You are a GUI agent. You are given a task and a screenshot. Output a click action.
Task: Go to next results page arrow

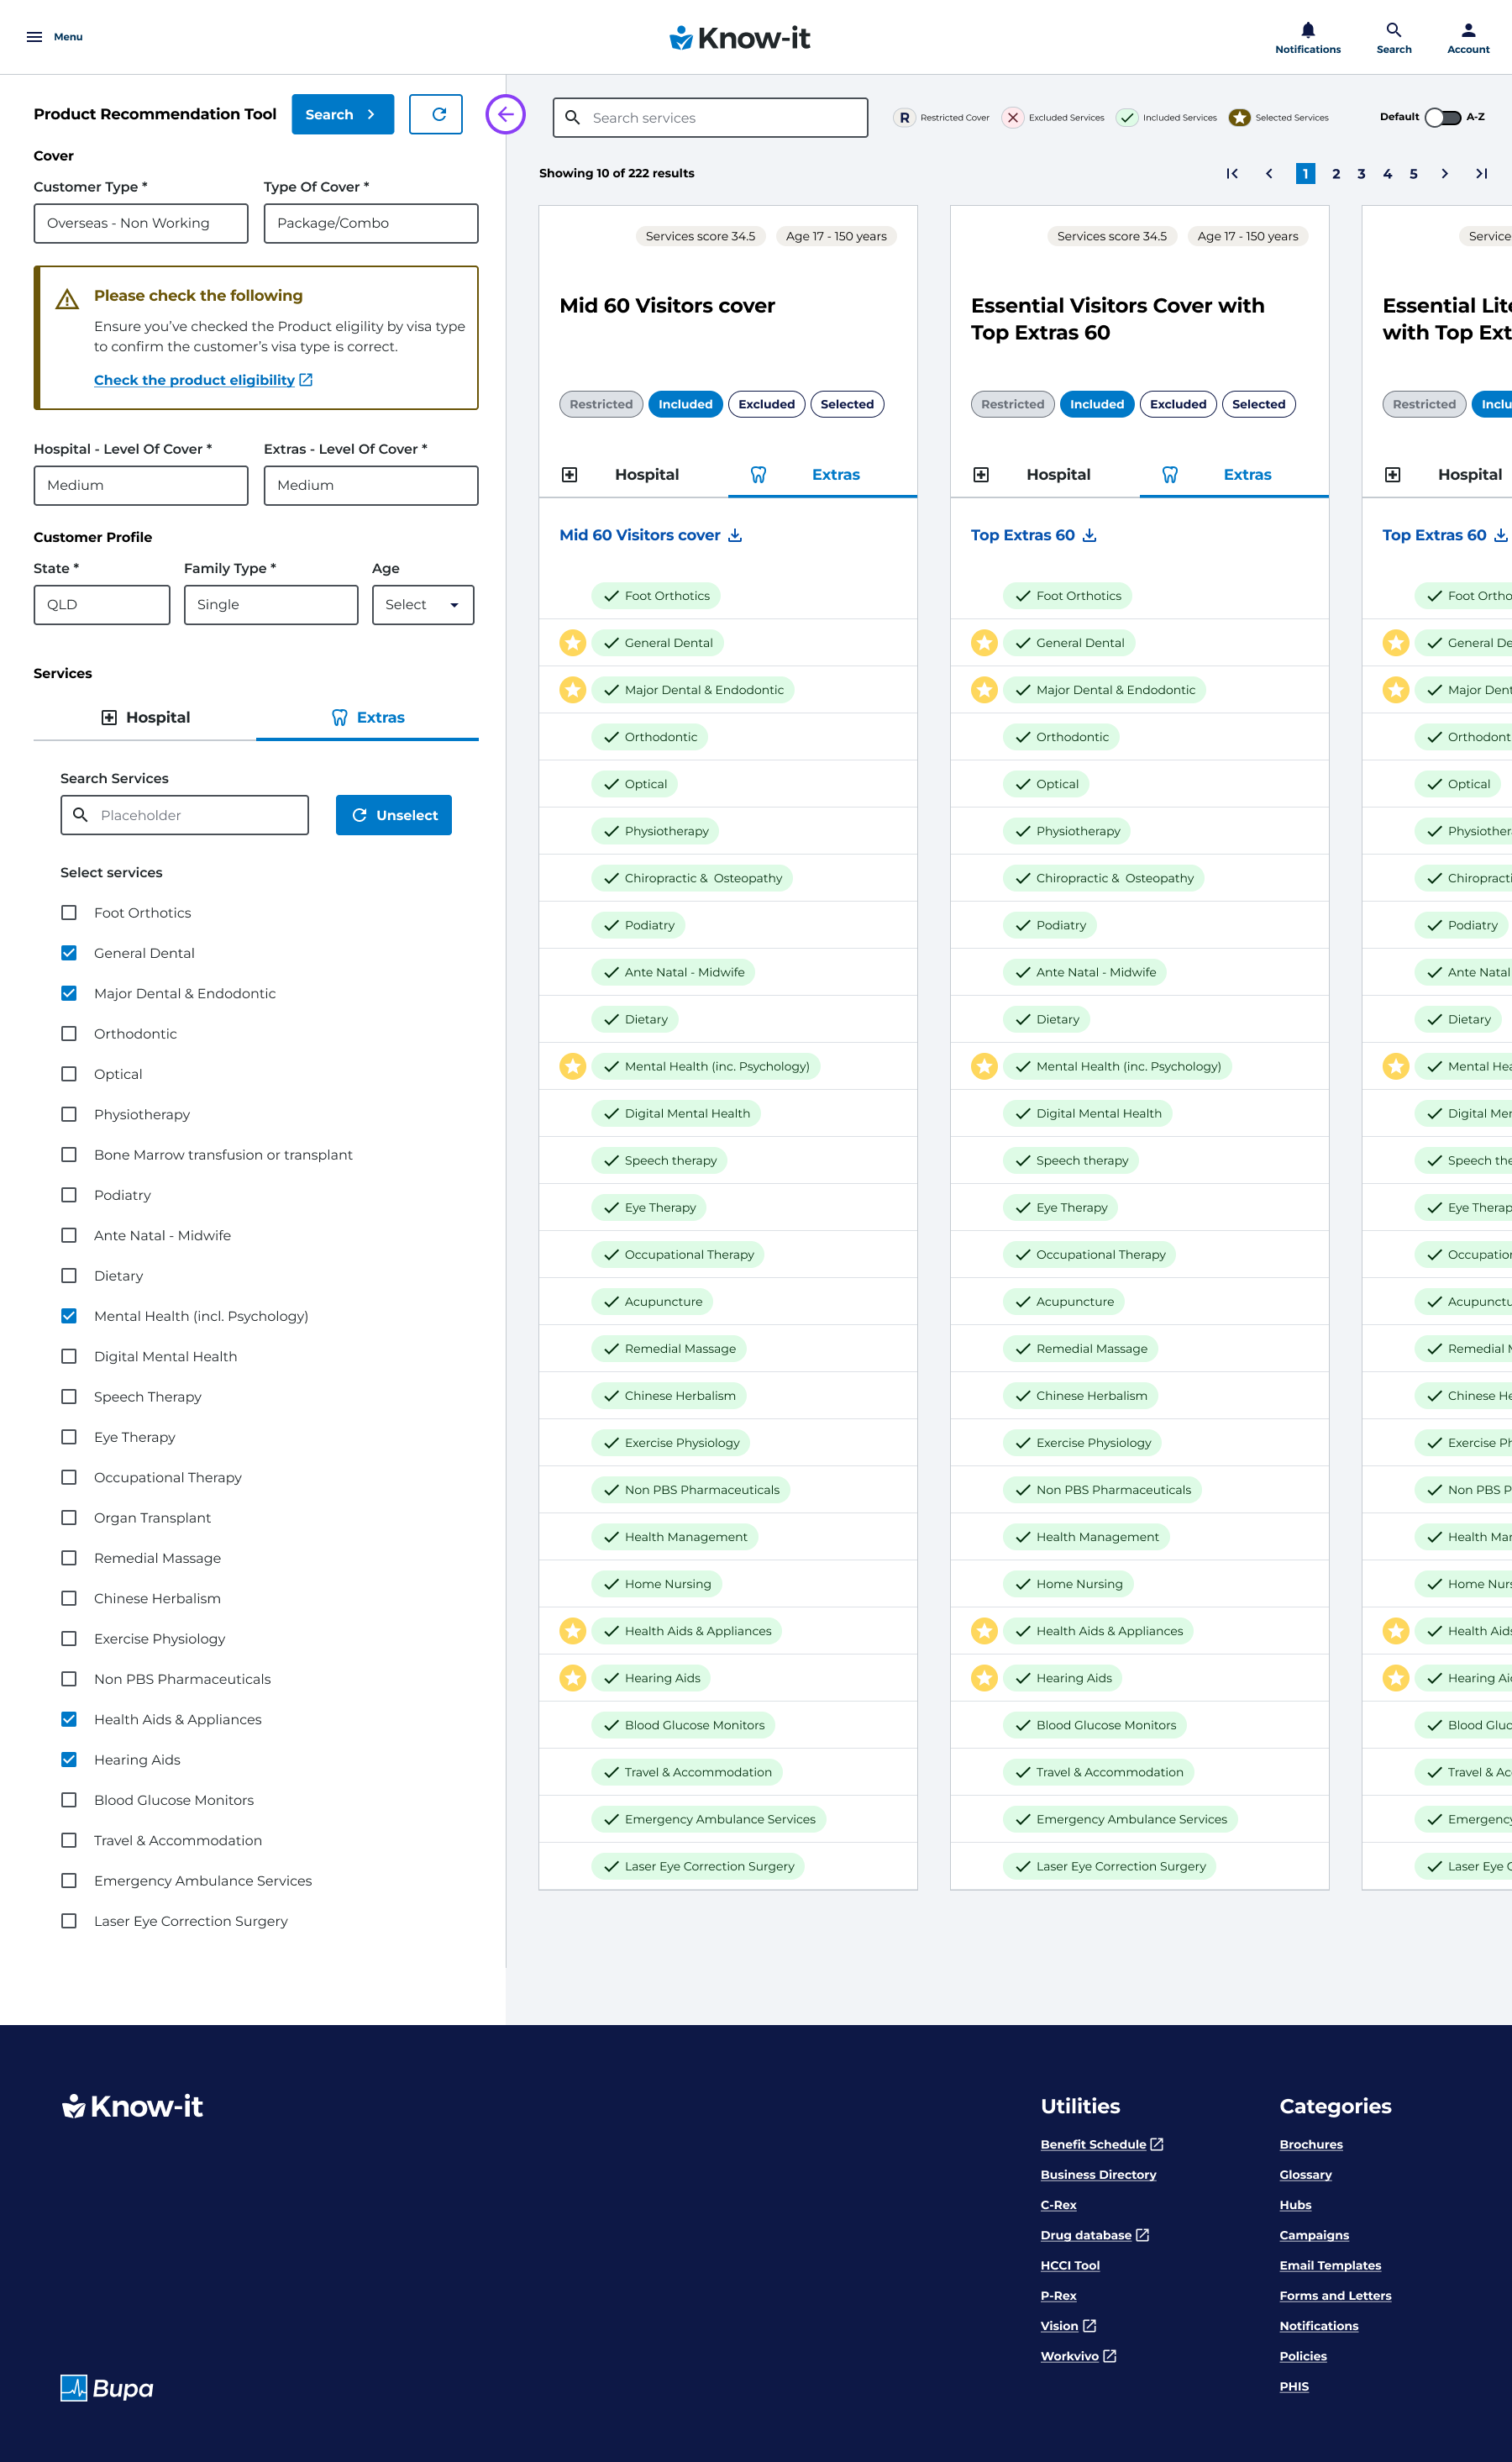coord(1444,174)
